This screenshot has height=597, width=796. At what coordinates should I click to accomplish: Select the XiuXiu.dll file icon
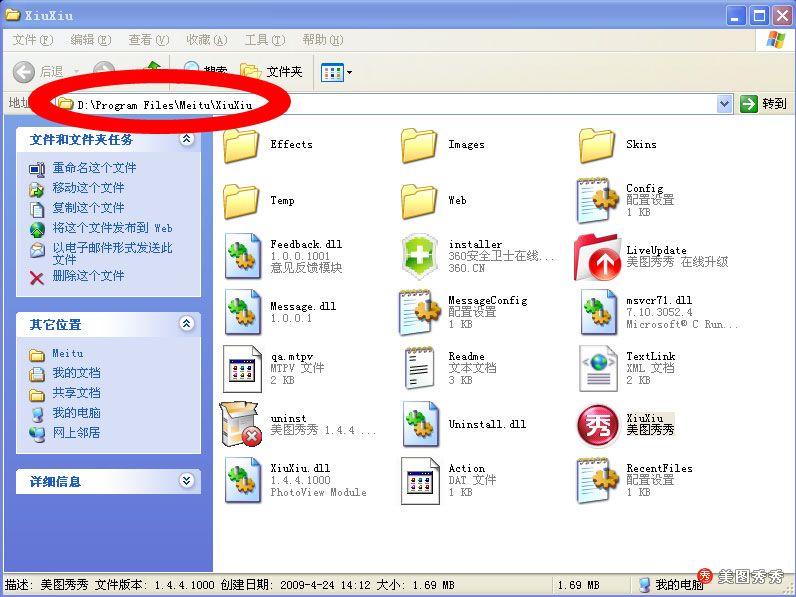click(243, 480)
